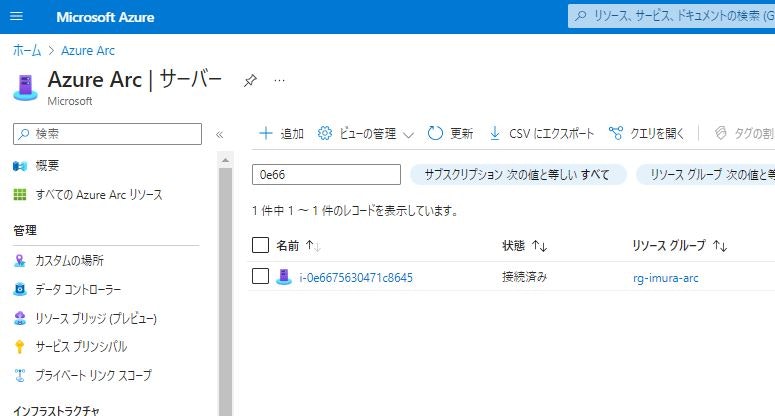Click the green grid all-resources icon

pos(20,195)
